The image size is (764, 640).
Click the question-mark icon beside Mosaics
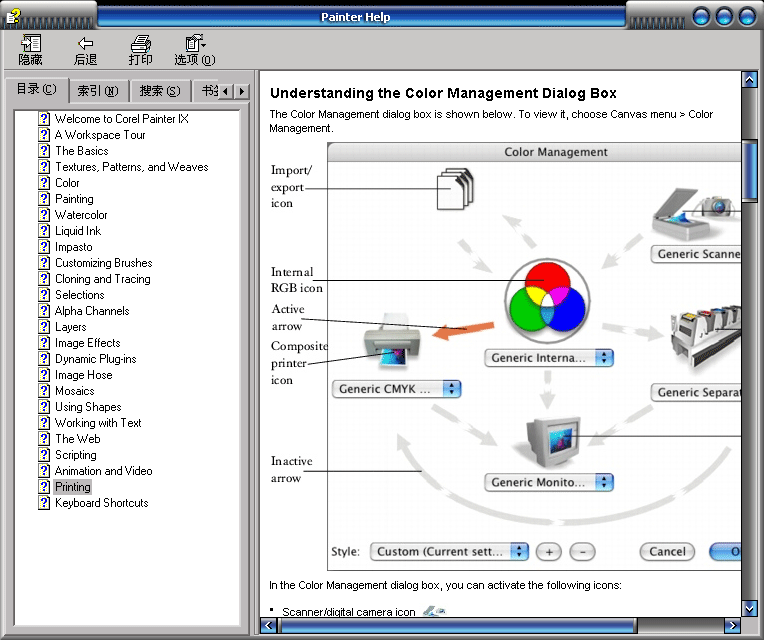[44, 391]
